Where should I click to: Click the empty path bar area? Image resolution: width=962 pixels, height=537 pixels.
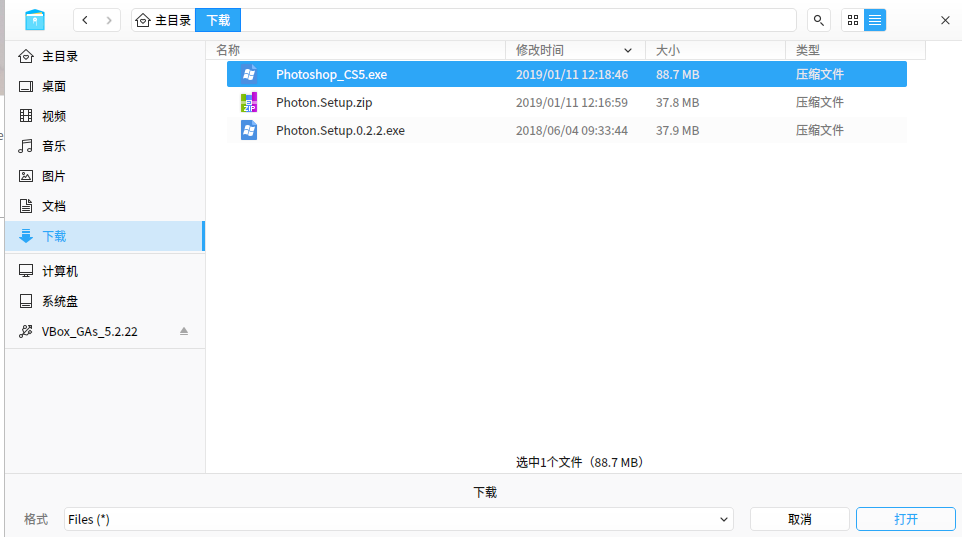[518, 20]
